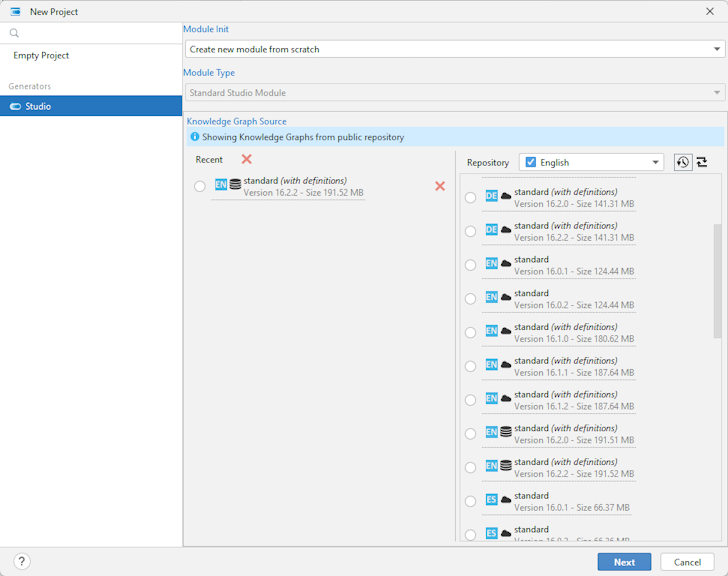Click the help question mark icon

pos(22,562)
